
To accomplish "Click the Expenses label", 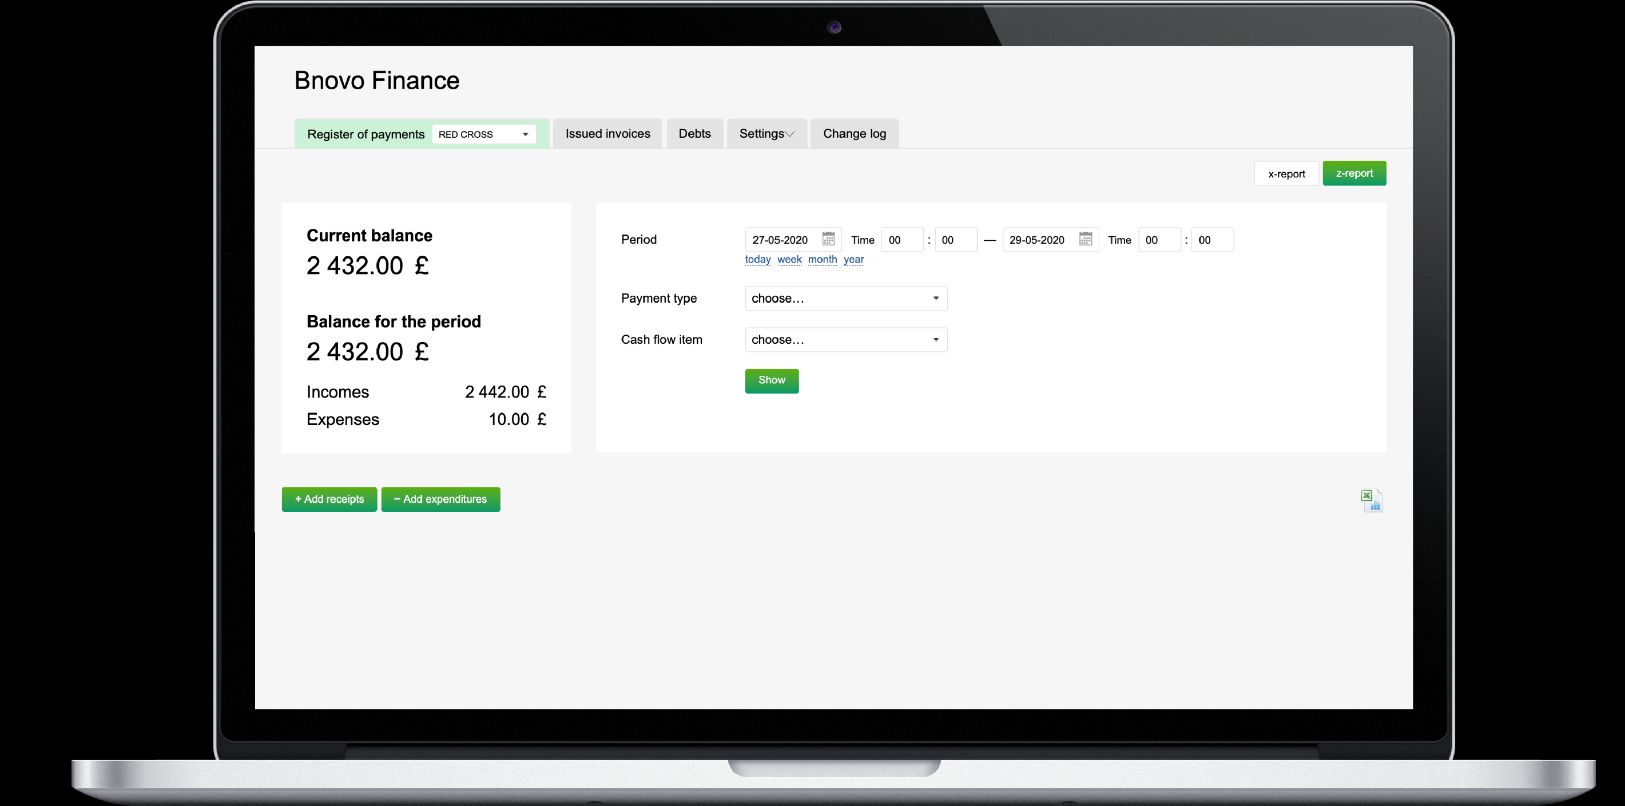I will tap(343, 420).
